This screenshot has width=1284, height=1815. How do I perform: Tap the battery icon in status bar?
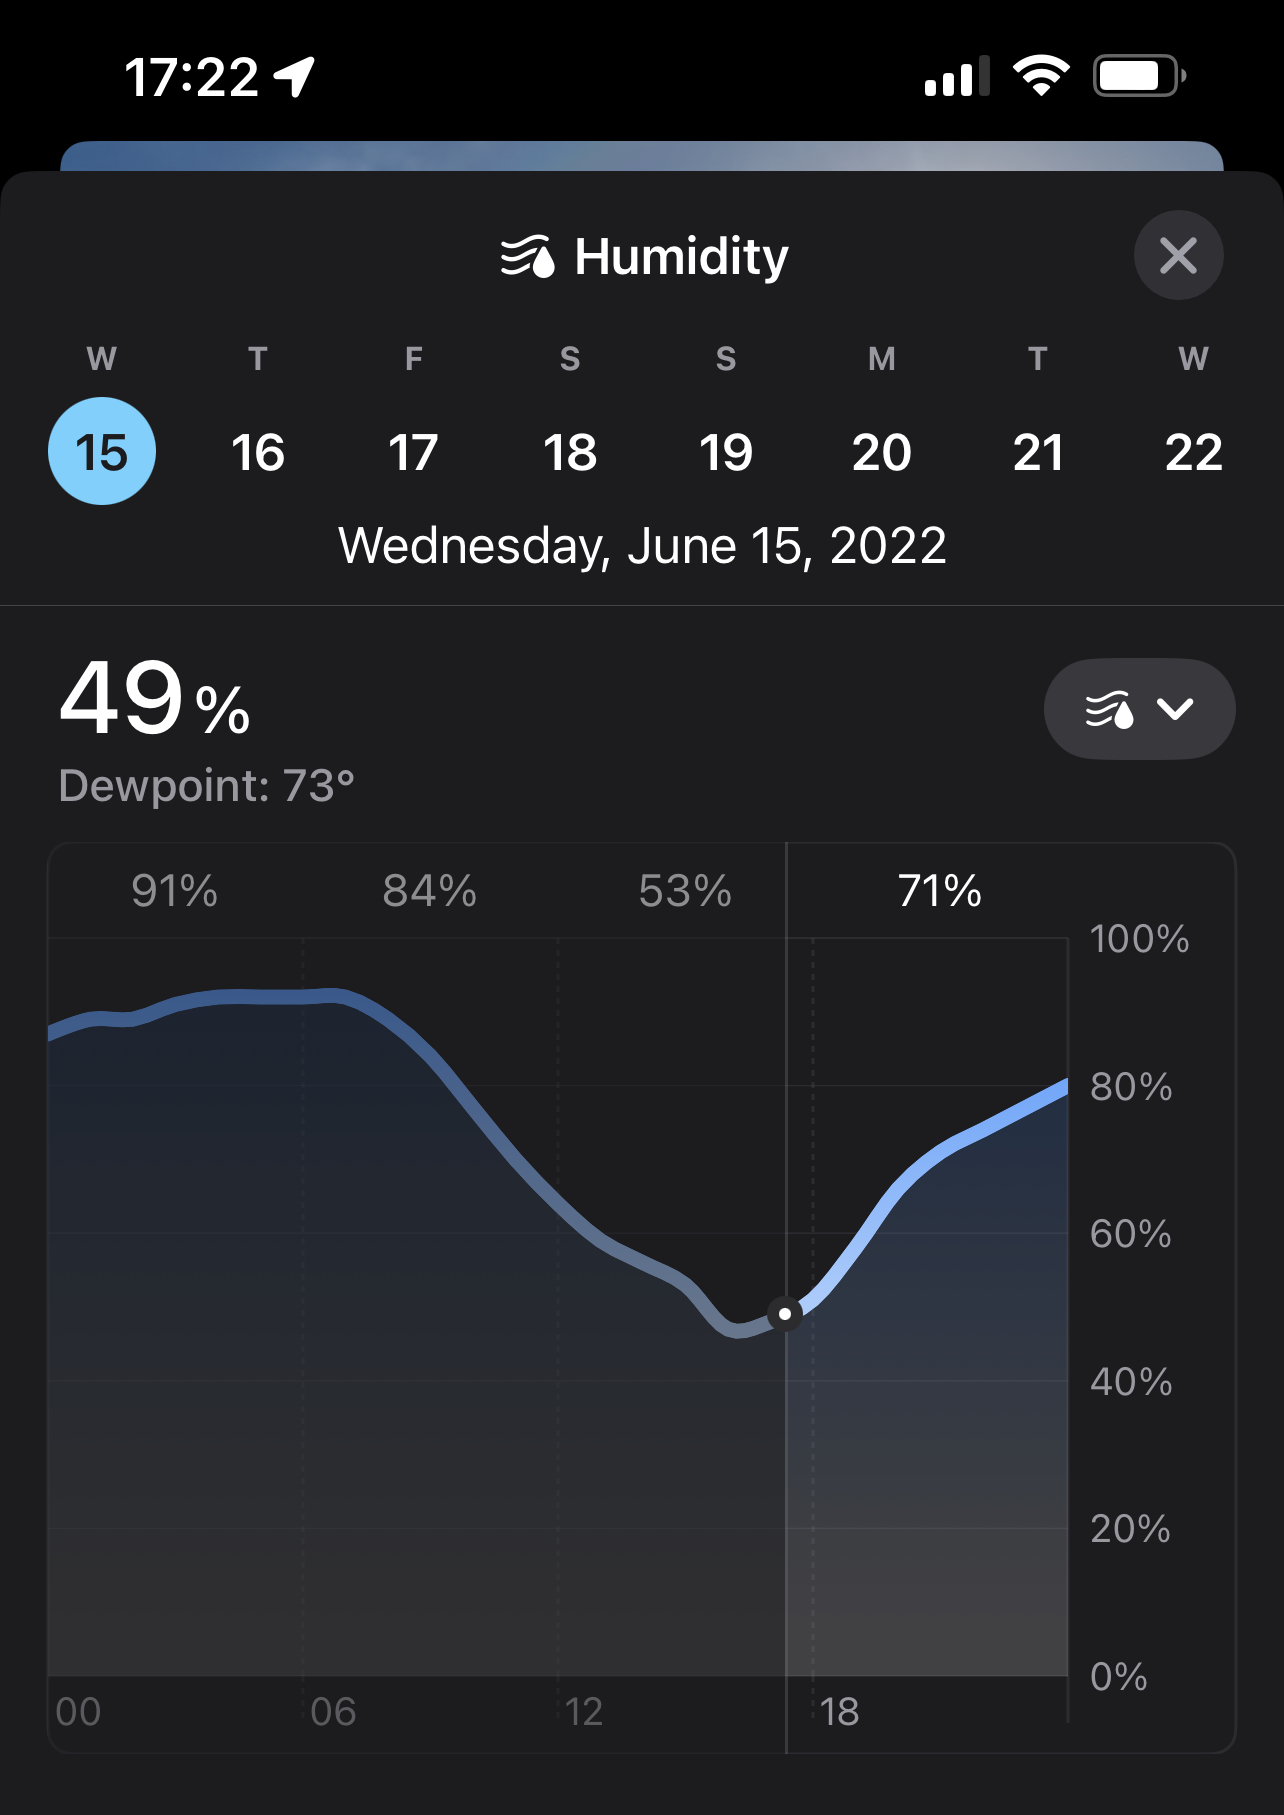coord(1139,76)
